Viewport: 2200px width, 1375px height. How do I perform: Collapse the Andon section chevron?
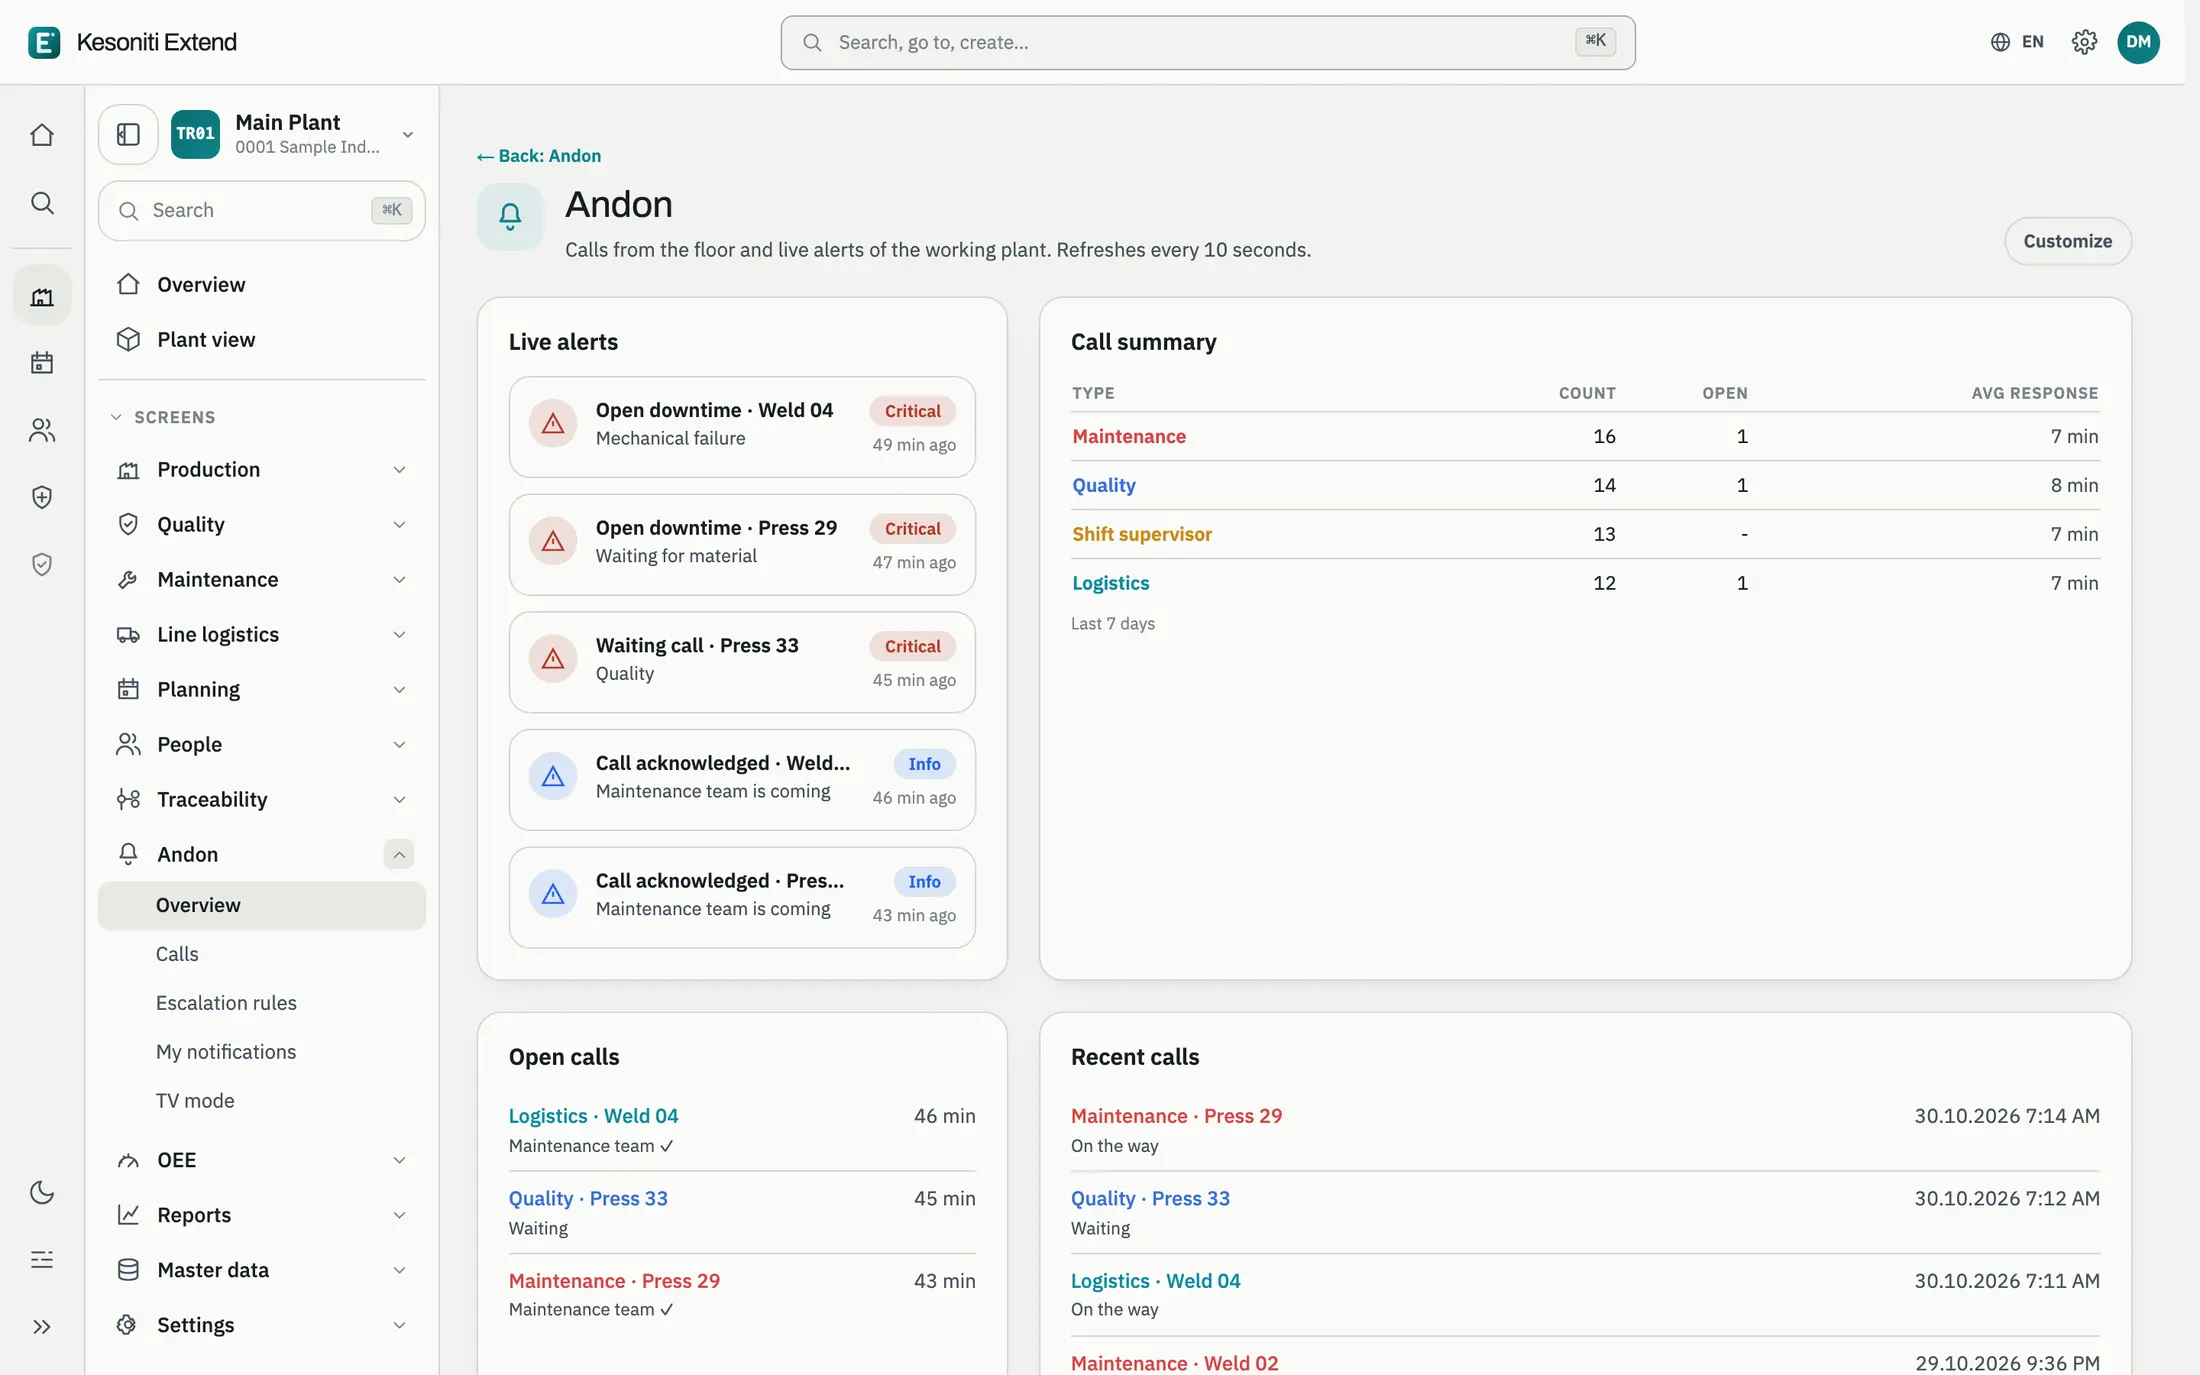pyautogui.click(x=399, y=854)
